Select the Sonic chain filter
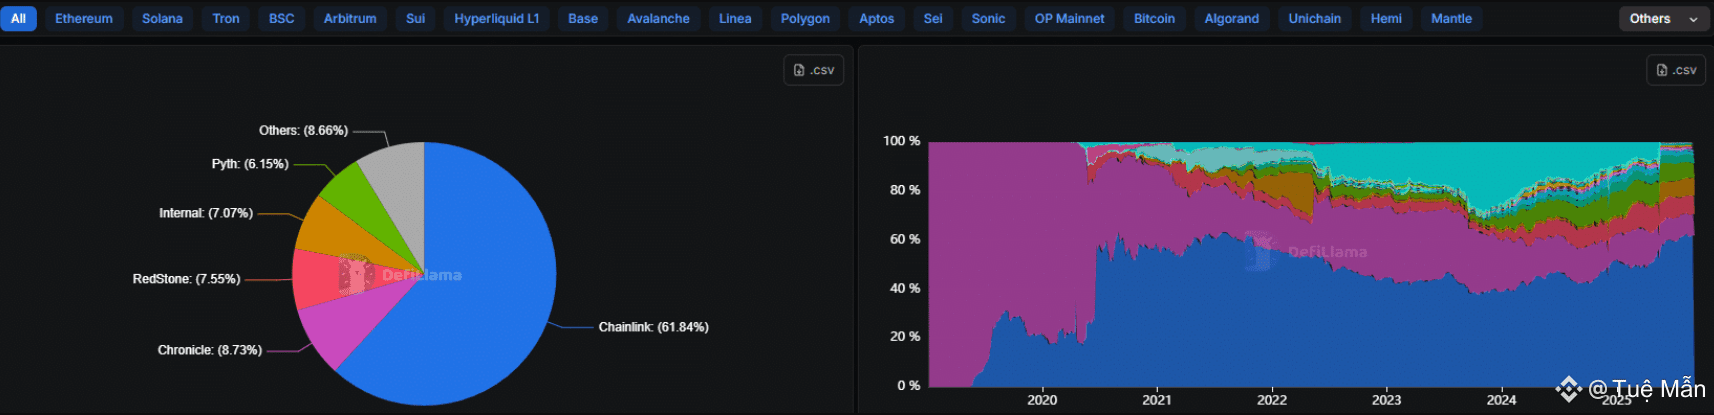The height and width of the screenshot is (415, 1714). tap(989, 19)
